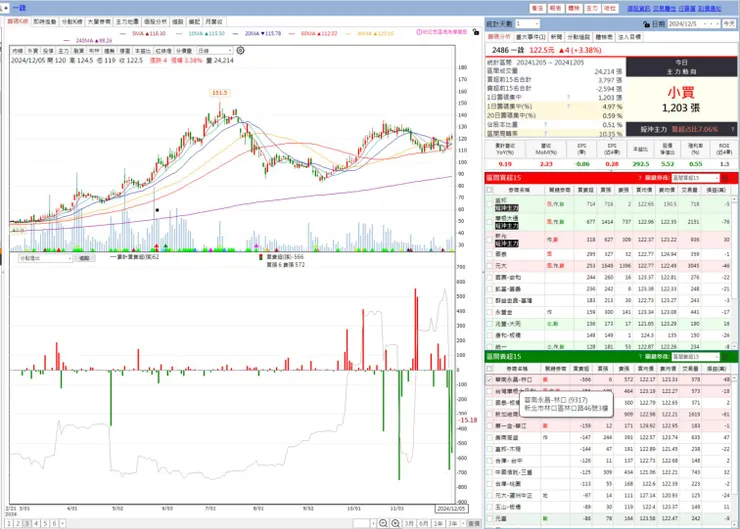Untick the 華南永昌-林口 checkbox
740x529 pixels.
[489, 379]
